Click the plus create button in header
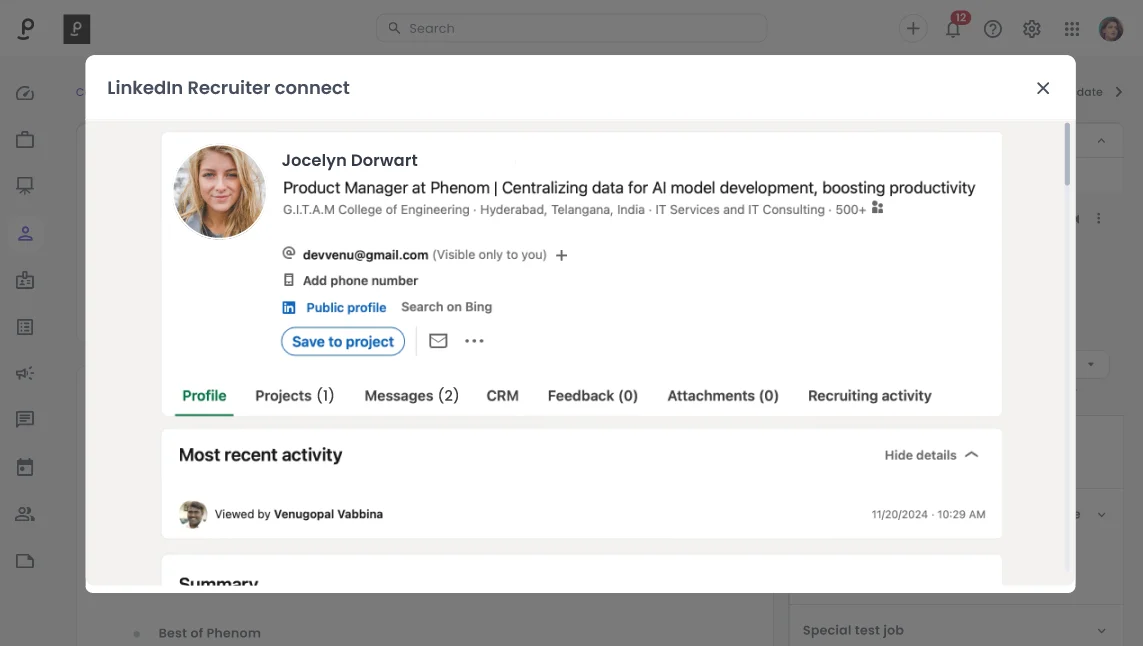Screen dimensions: 1143x646 point(913,28)
